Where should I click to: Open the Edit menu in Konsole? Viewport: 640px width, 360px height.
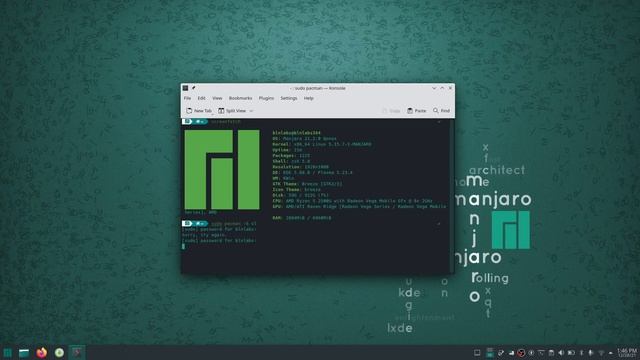click(202, 98)
